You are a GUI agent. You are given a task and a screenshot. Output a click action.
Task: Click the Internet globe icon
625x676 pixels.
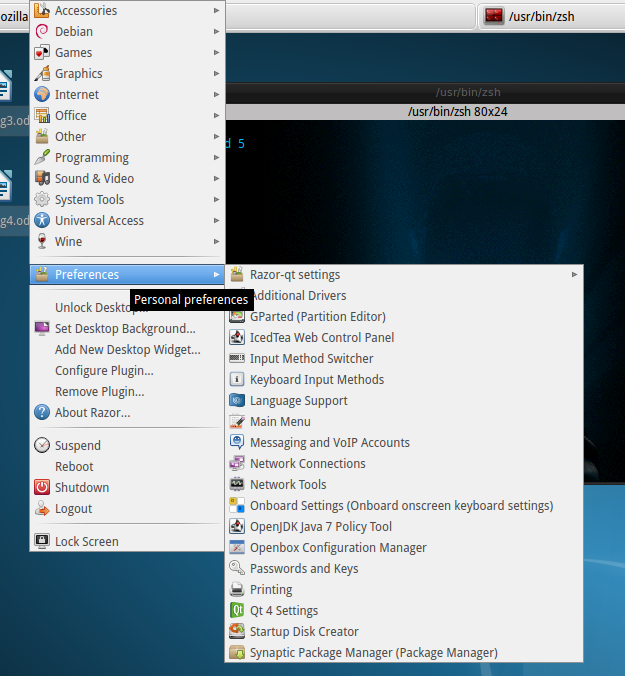click(42, 94)
